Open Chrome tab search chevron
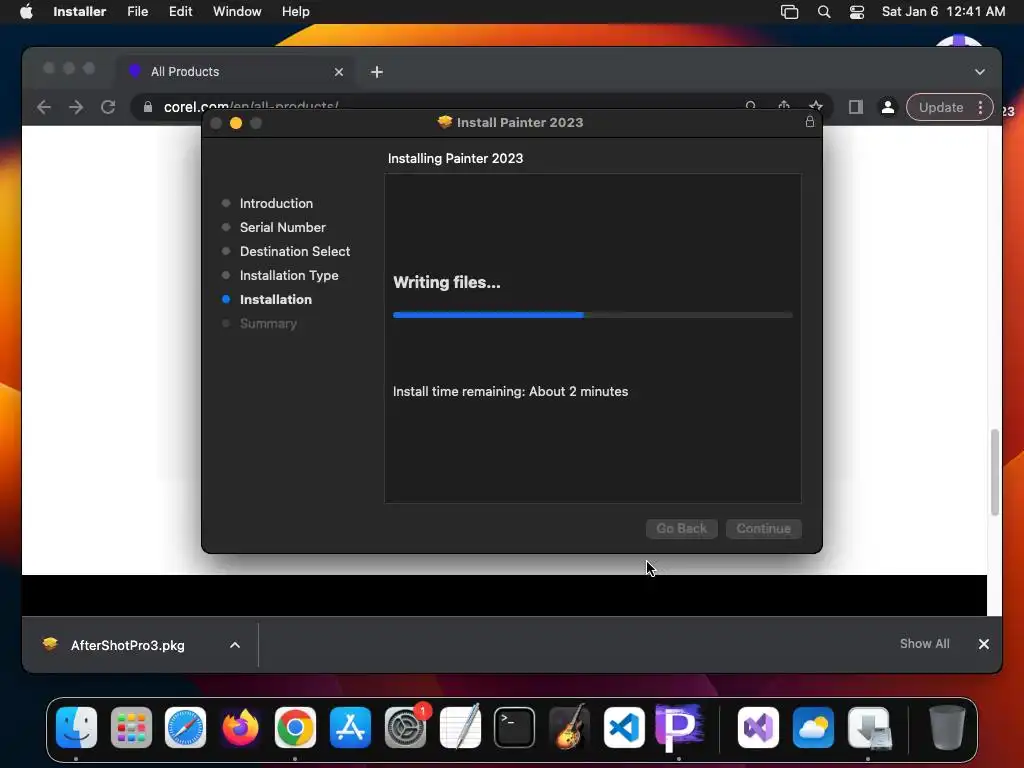Screen dimensions: 1024x768 (980, 72)
